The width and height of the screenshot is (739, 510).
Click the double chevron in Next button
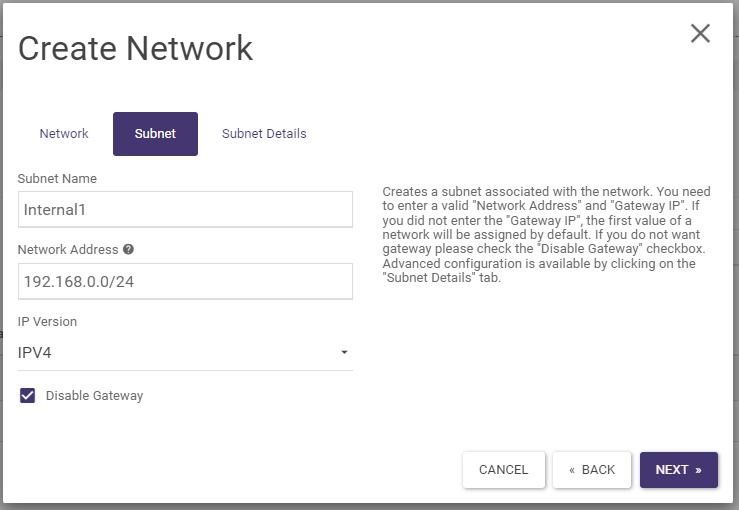coord(698,470)
